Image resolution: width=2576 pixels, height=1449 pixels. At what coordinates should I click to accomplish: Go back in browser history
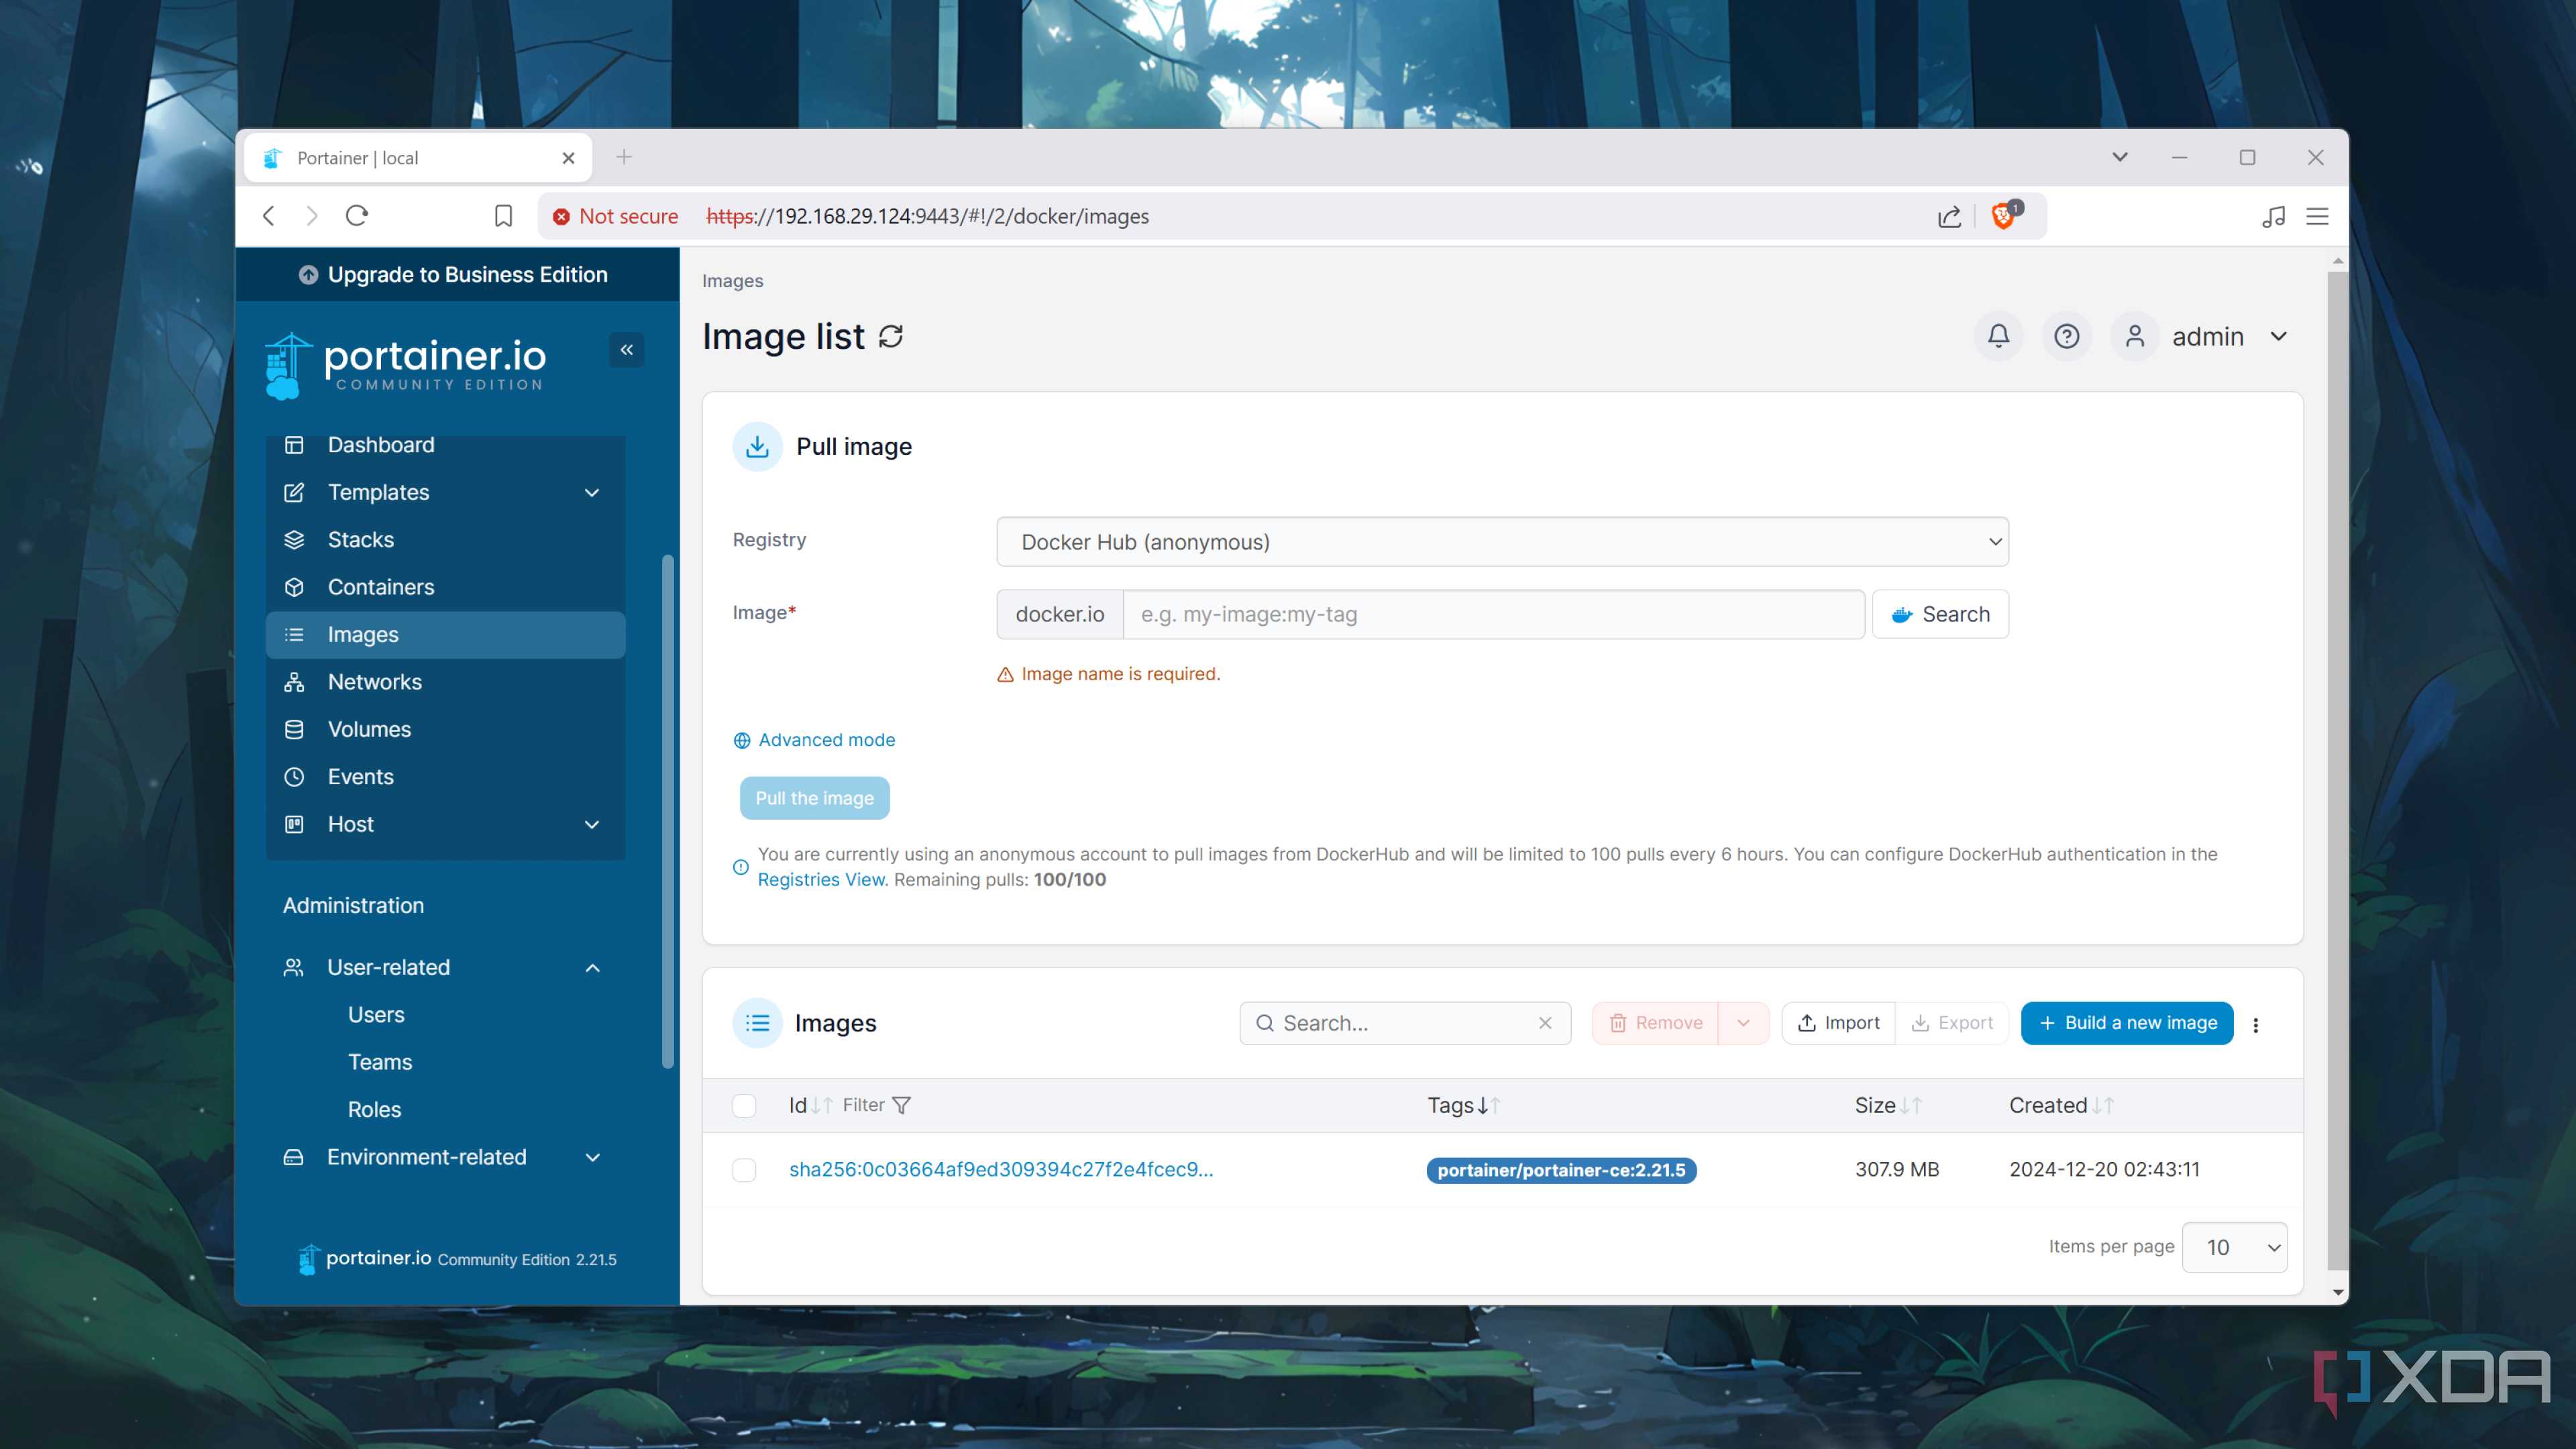tap(269, 216)
